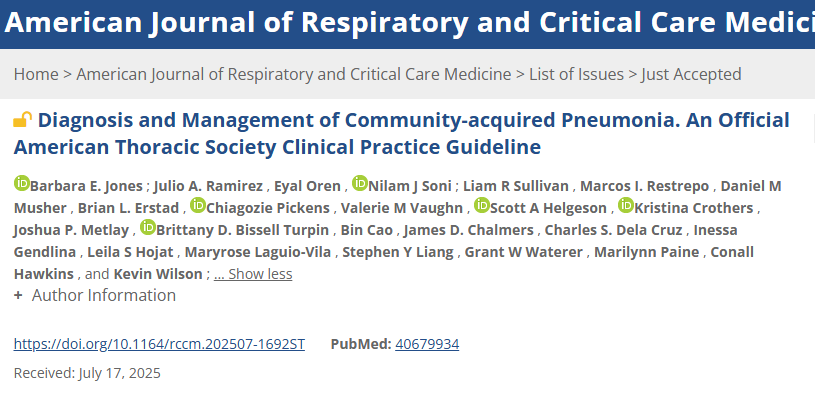The height and width of the screenshot is (395, 815).
Task: Open author Grant W Waterer profile
Action: click(523, 252)
